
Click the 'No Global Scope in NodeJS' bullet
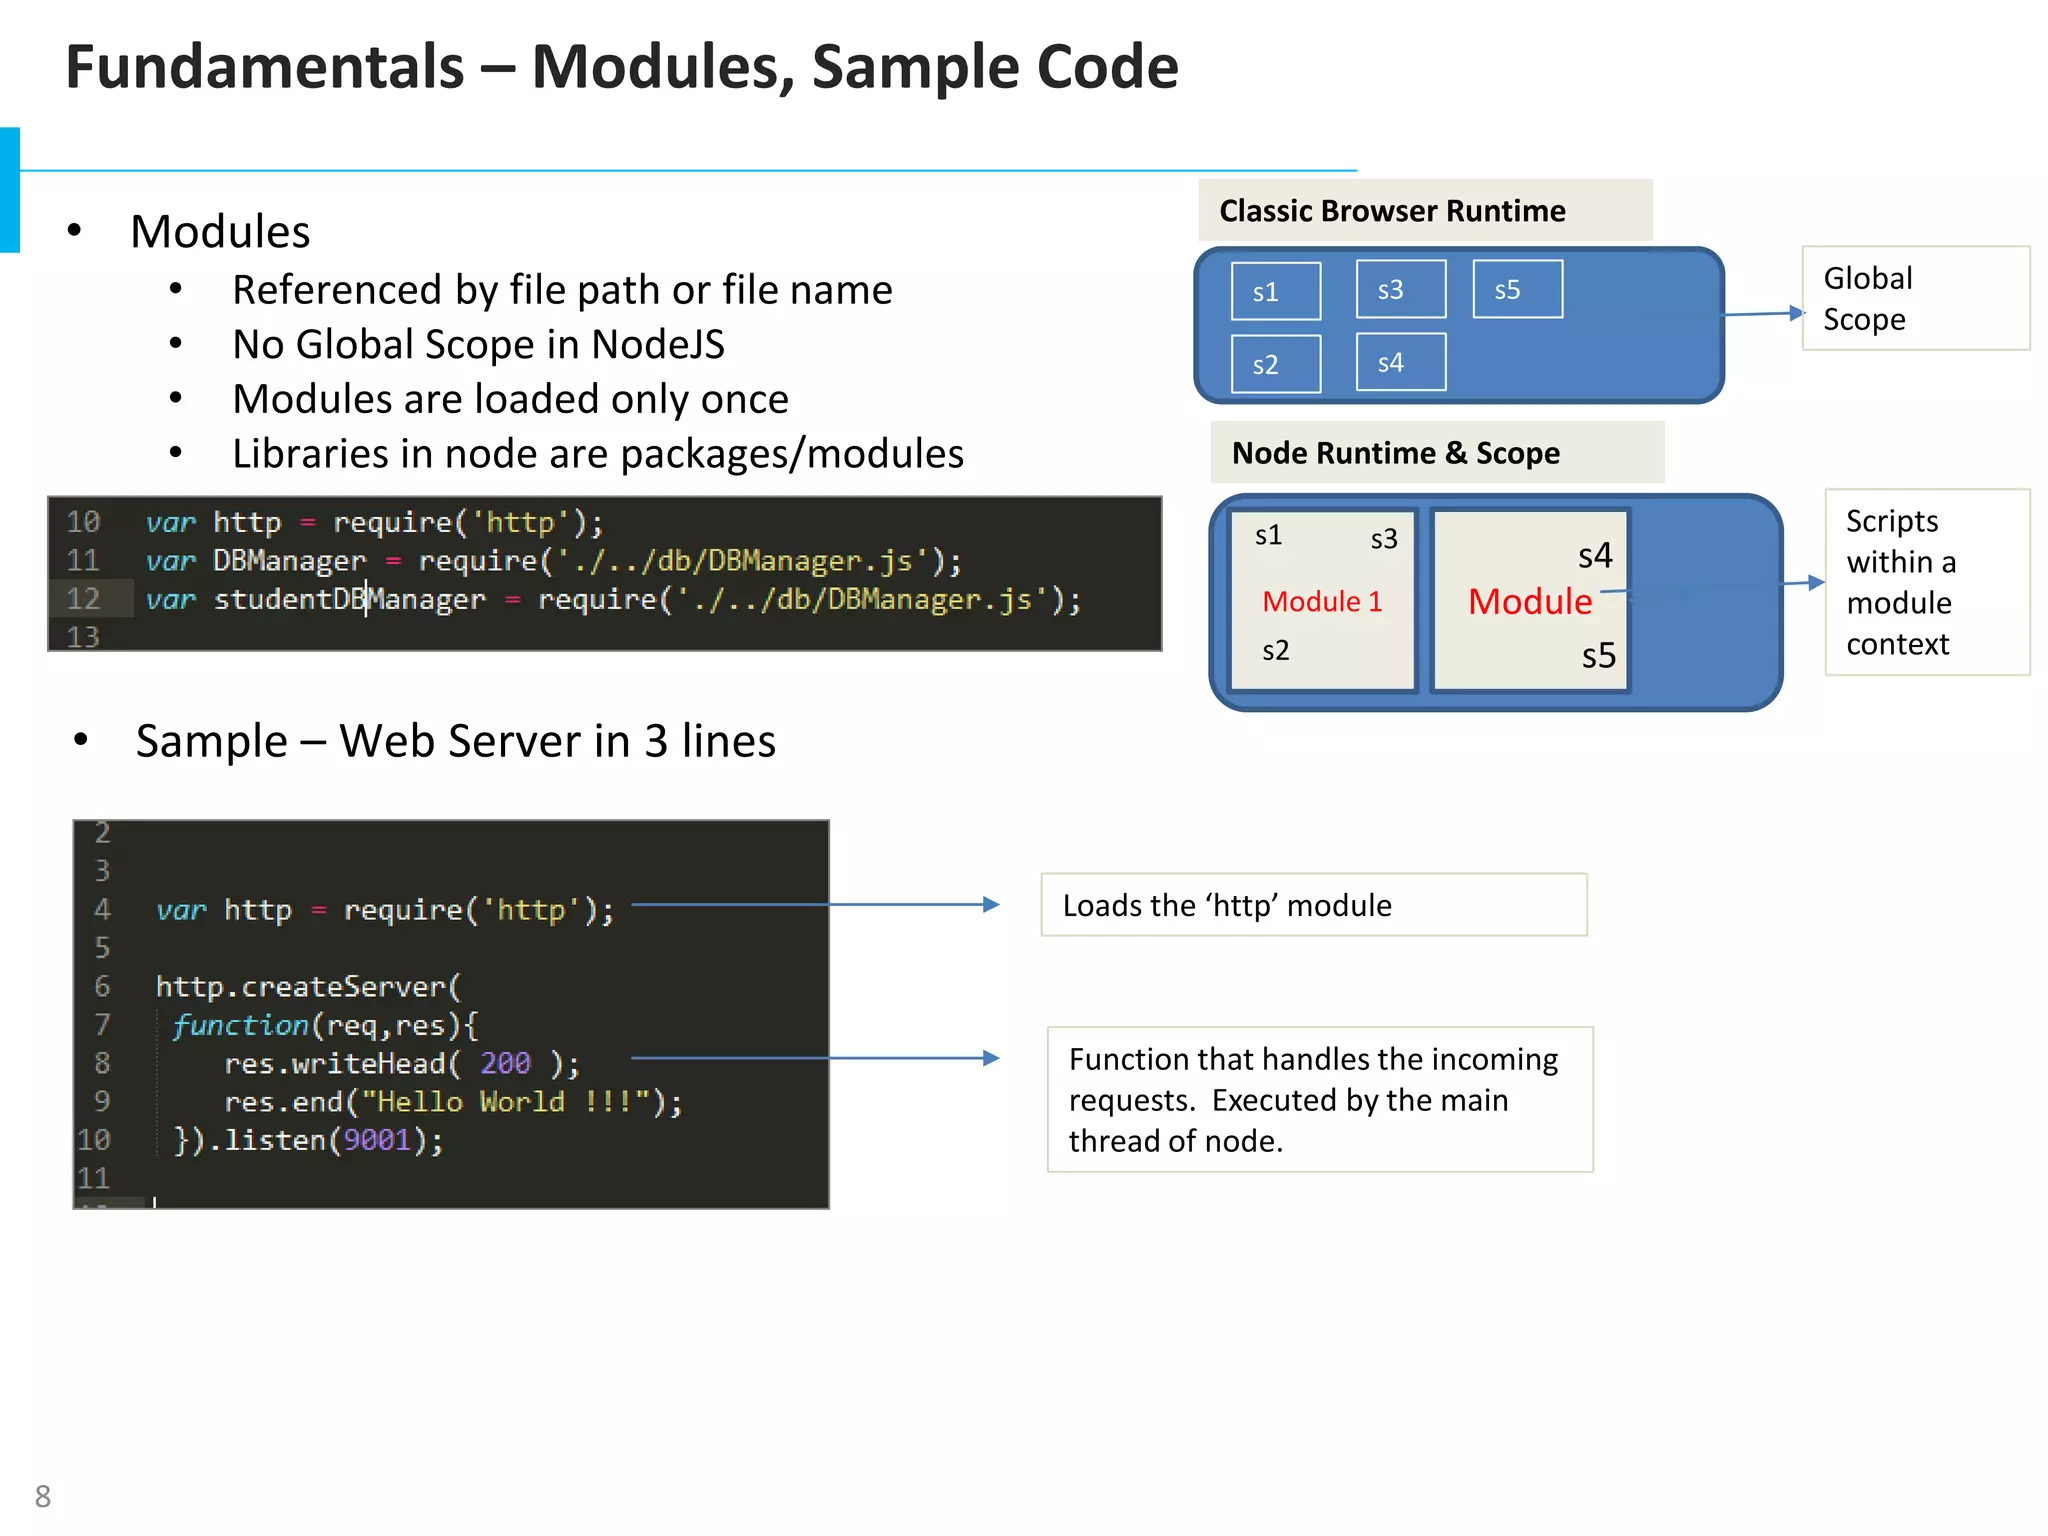pos(478,344)
